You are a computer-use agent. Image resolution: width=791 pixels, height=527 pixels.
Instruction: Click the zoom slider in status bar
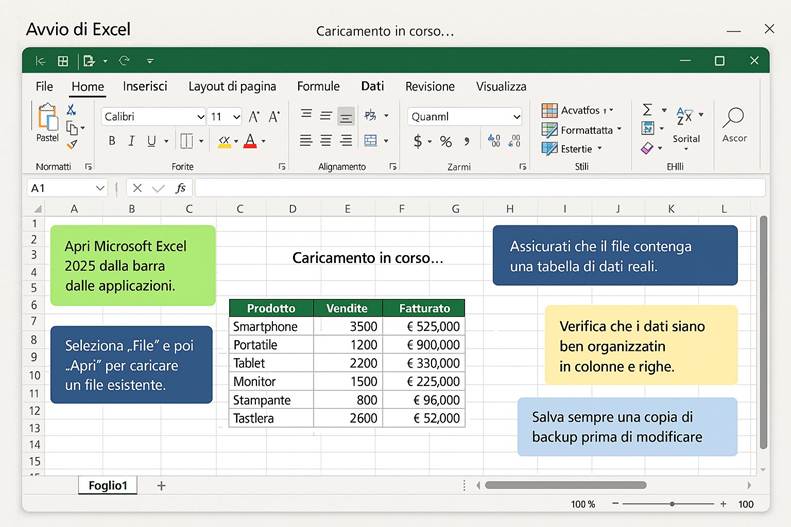tap(672, 504)
